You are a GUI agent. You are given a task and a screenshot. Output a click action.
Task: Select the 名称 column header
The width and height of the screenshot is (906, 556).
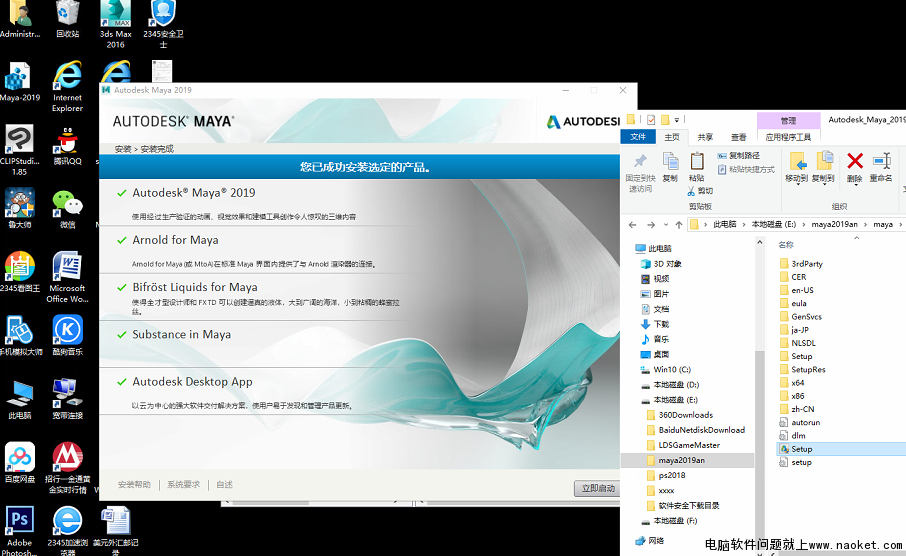coord(786,245)
